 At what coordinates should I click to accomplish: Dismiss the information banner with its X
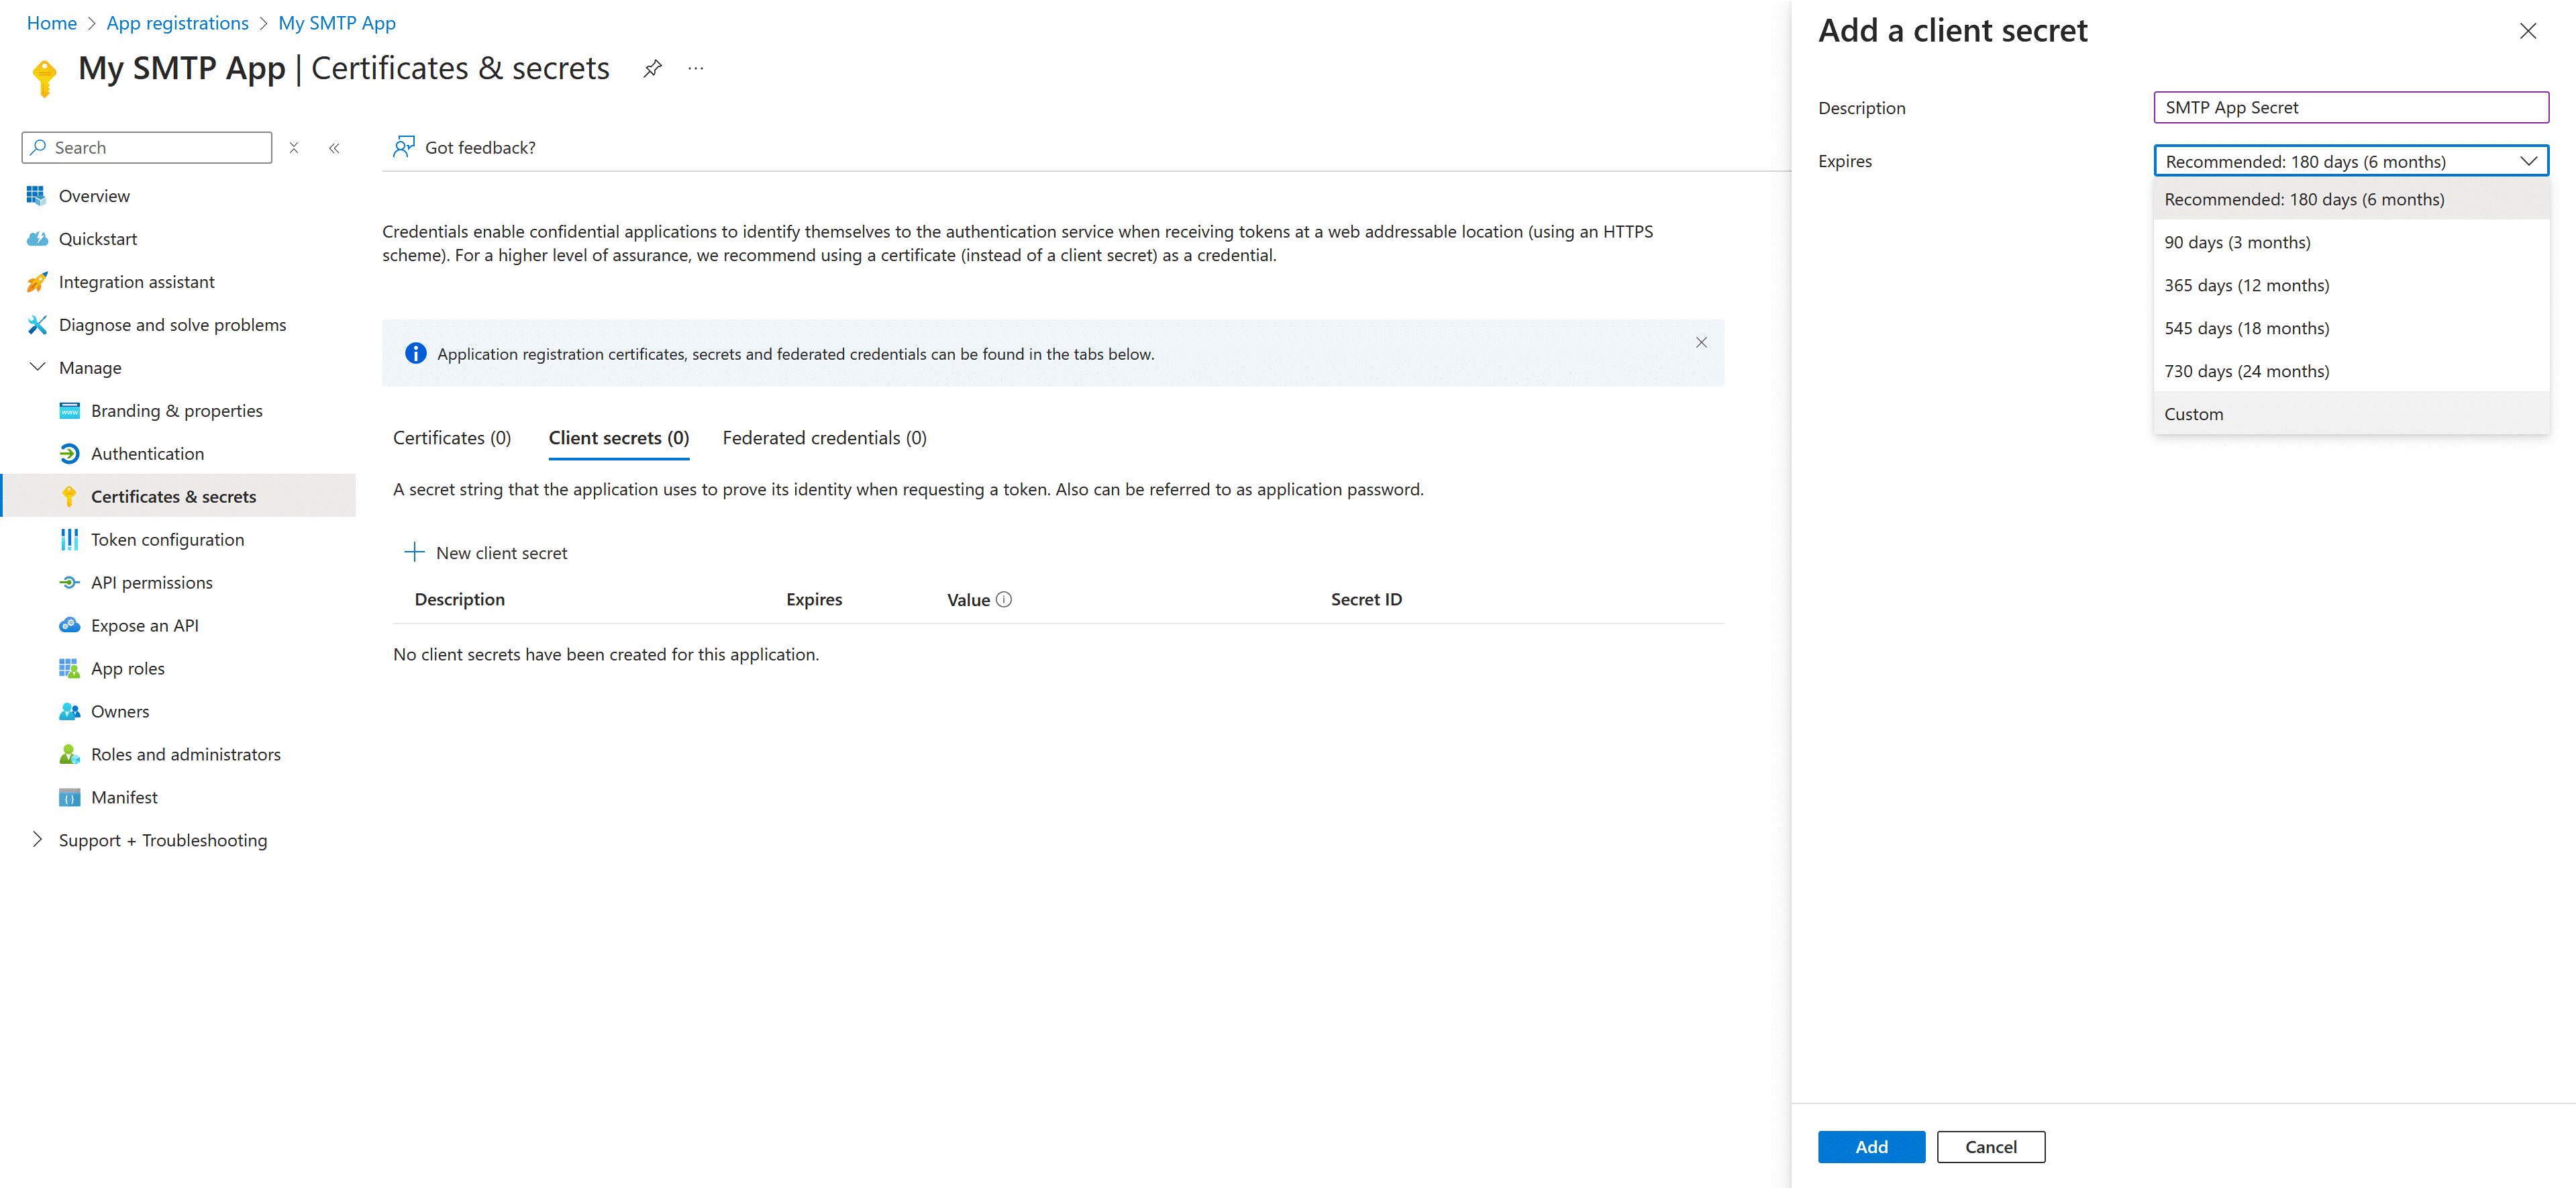coord(1701,343)
